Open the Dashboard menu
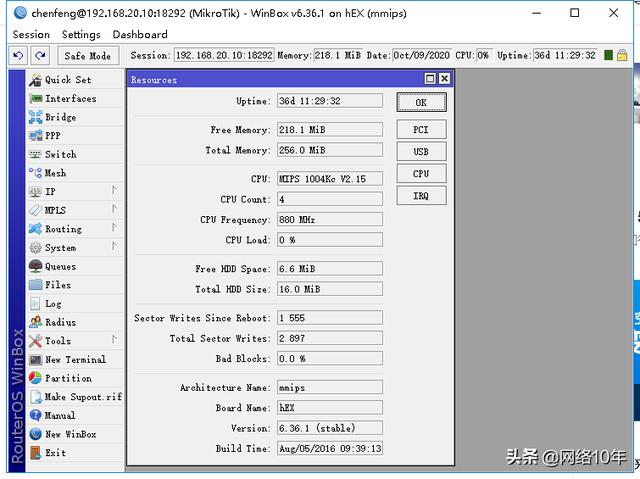640x479 pixels. pyautogui.click(x=140, y=35)
